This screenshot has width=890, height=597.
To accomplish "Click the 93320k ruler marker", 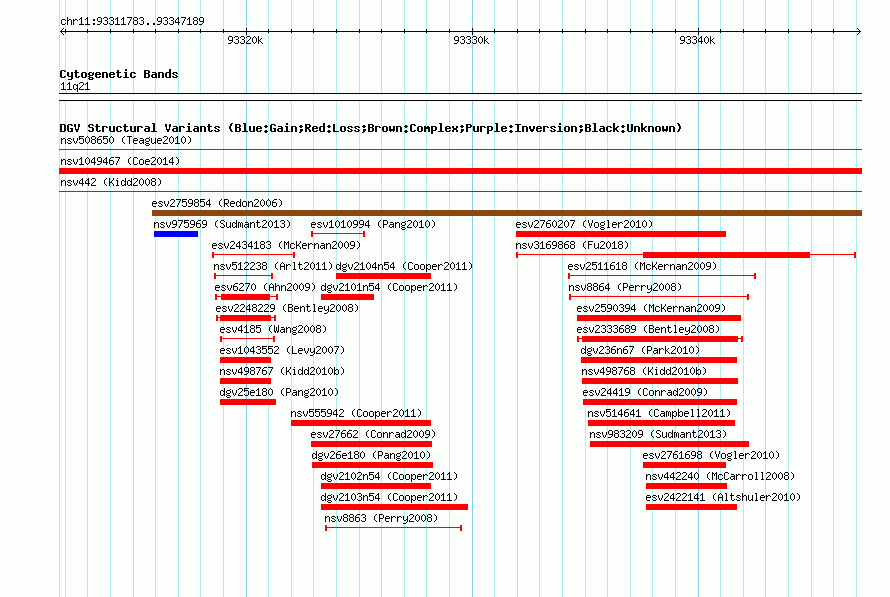I will [x=245, y=40].
